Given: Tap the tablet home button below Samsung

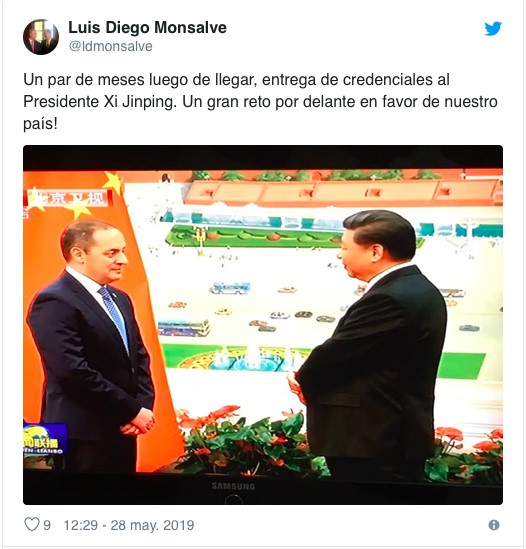Looking at the screenshot, I should click(x=234, y=500).
